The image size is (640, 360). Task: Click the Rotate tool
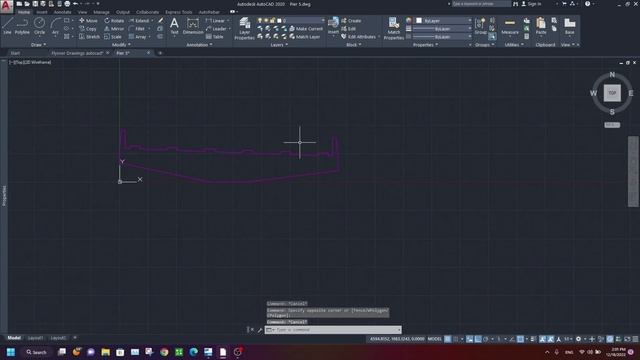point(114,20)
